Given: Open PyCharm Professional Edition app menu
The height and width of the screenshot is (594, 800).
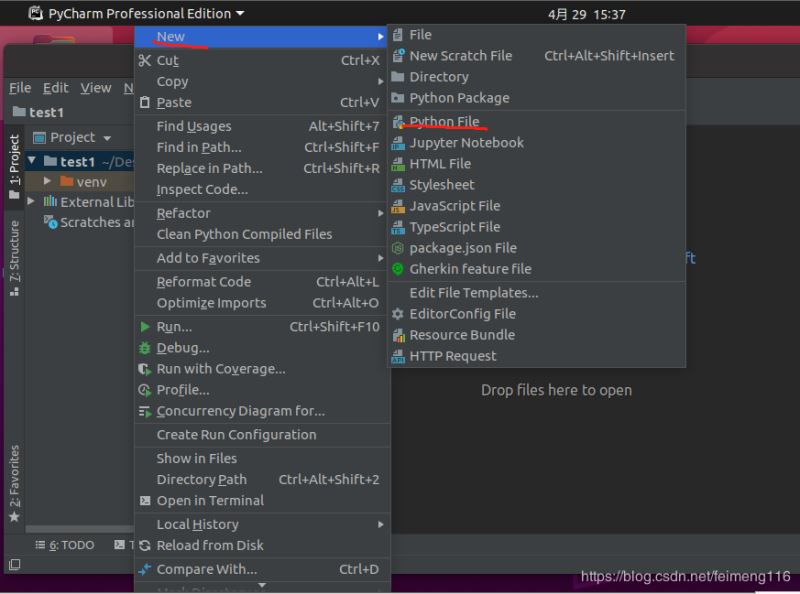Looking at the screenshot, I should click(137, 13).
